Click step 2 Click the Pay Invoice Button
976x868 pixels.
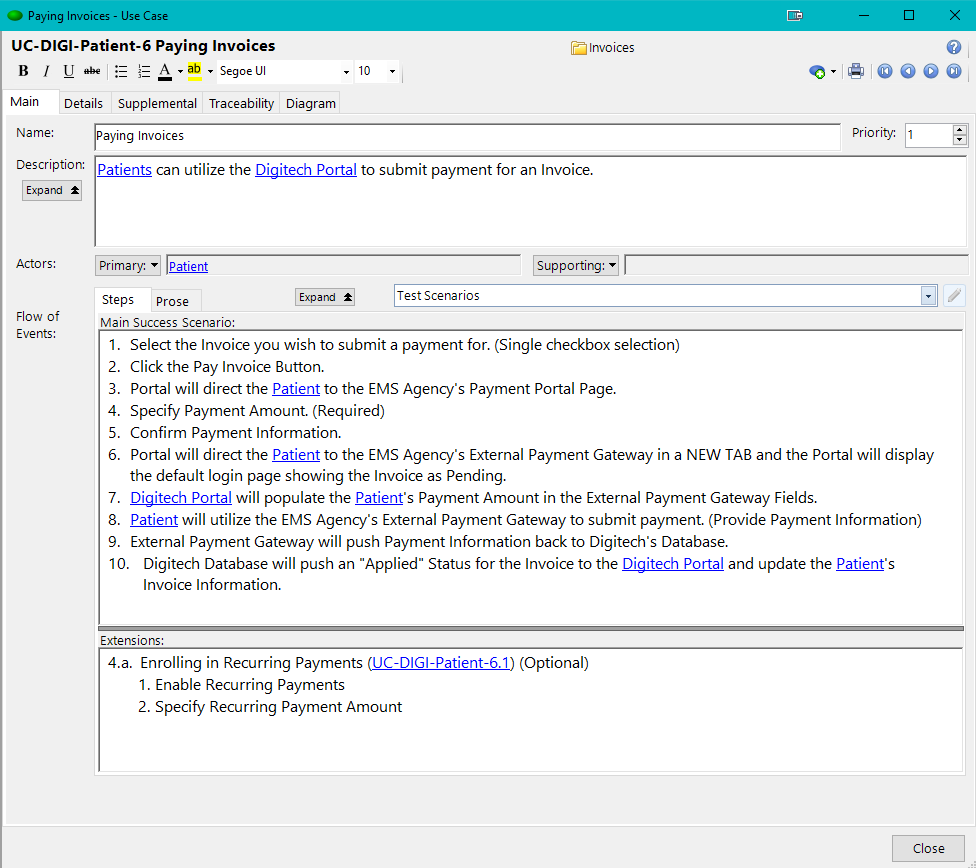[227, 367]
